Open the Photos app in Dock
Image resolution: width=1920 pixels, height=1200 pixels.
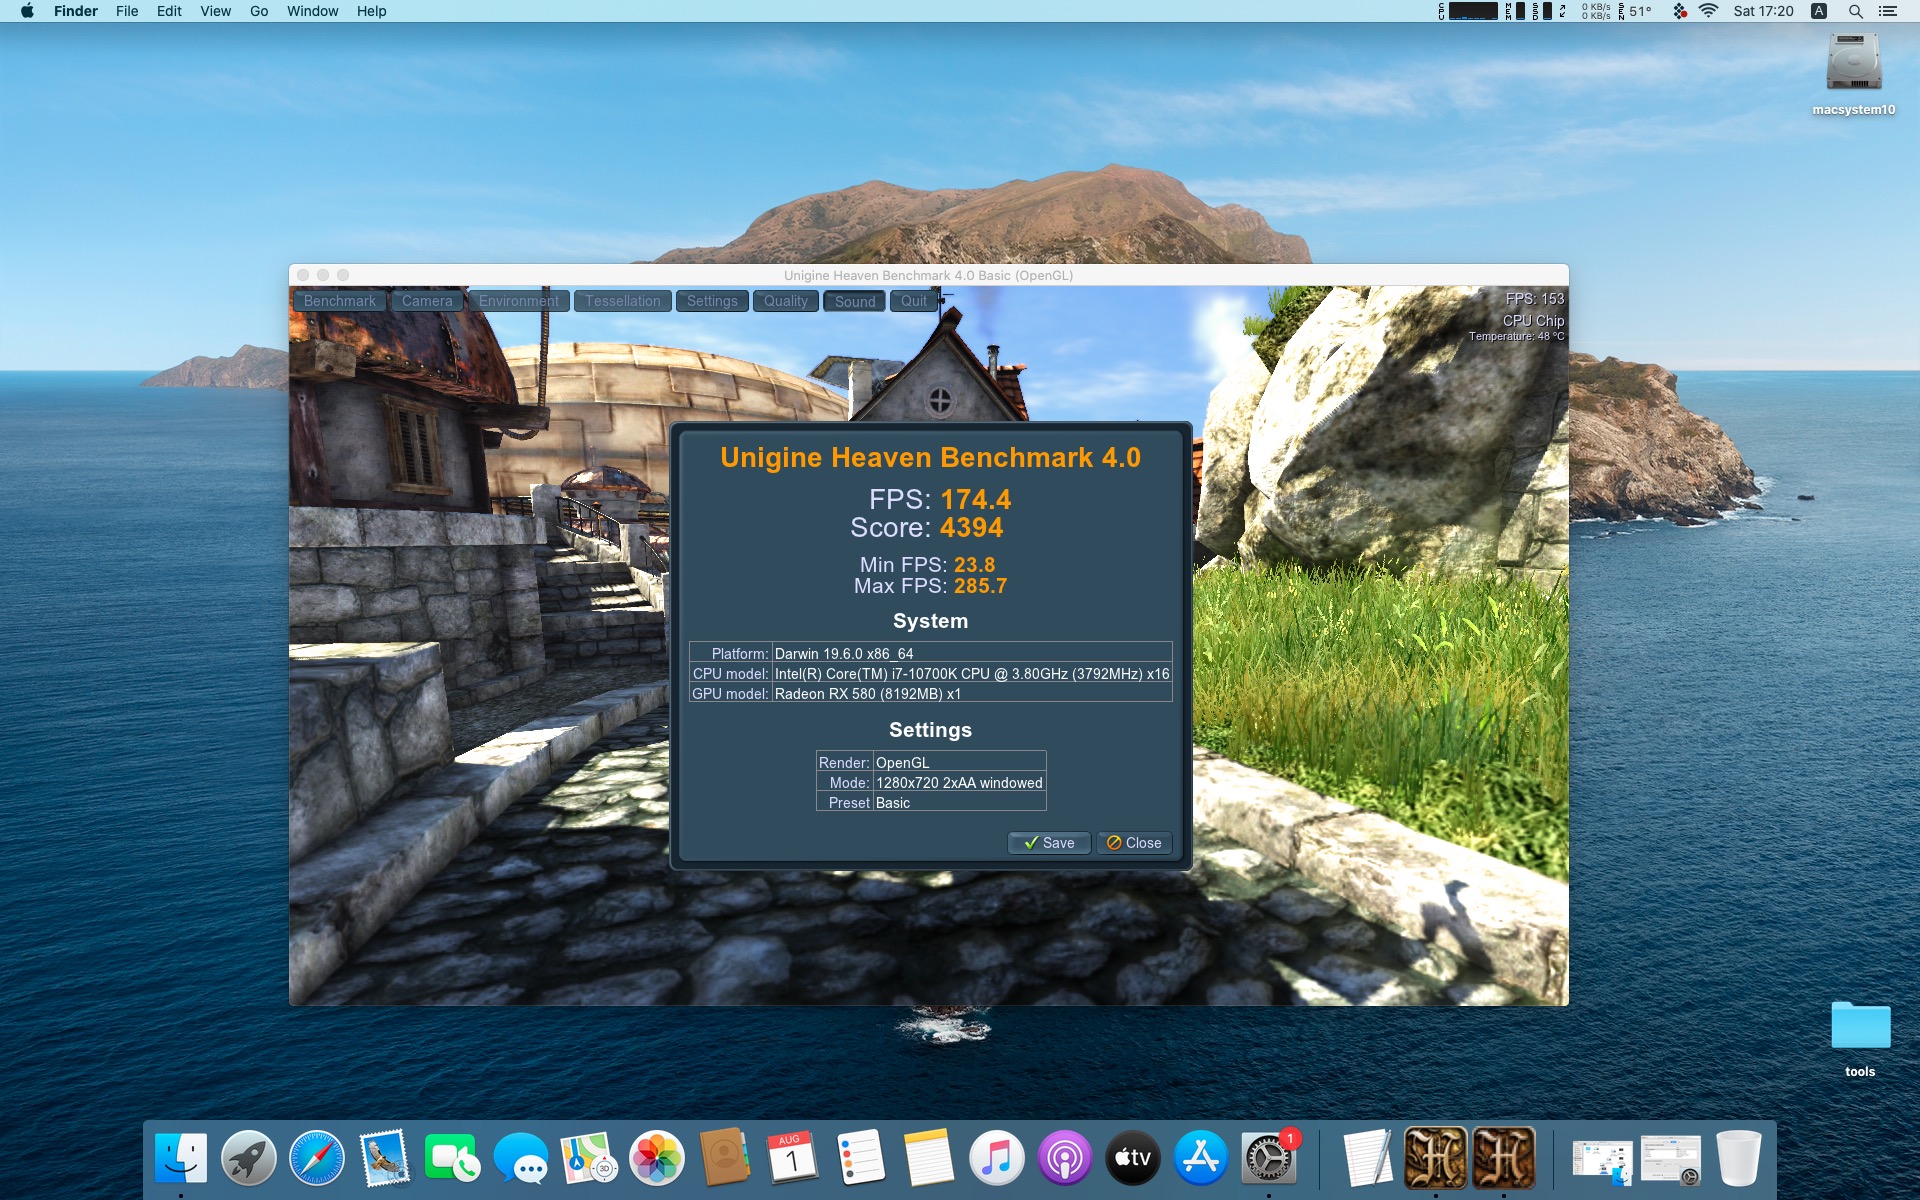pyautogui.click(x=656, y=1158)
